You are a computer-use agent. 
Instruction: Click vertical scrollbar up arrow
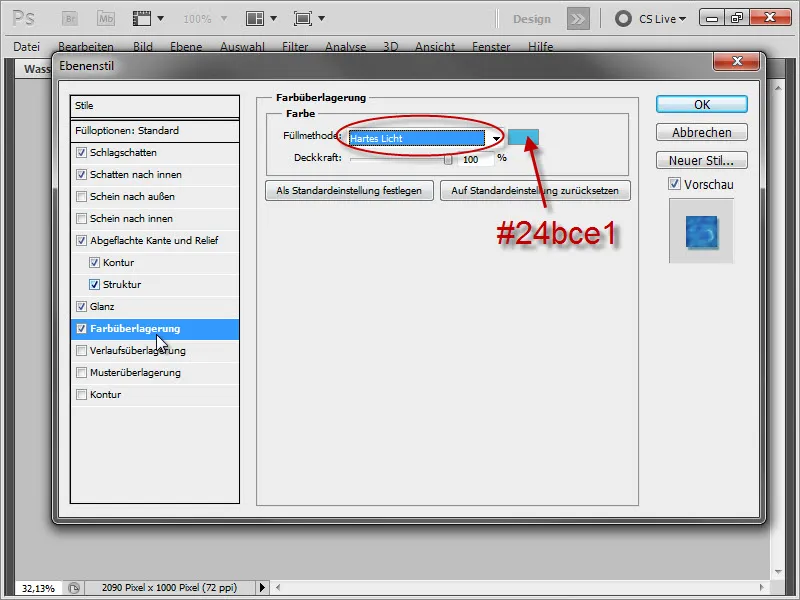pos(778,88)
